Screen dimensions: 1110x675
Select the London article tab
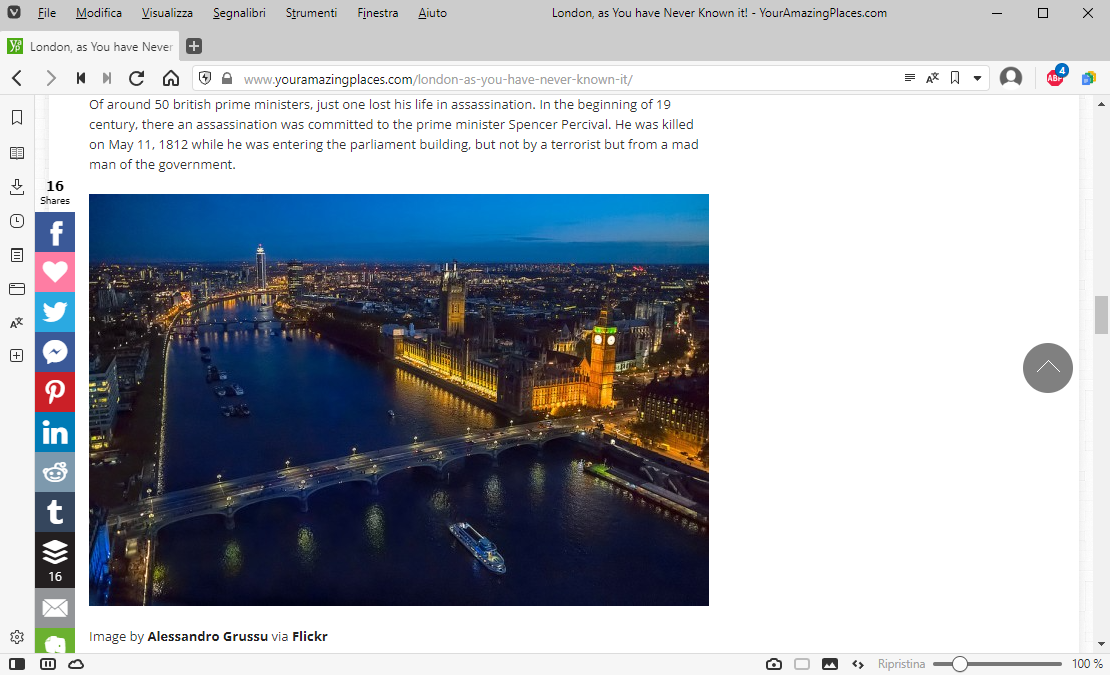pyautogui.click(x=90, y=46)
